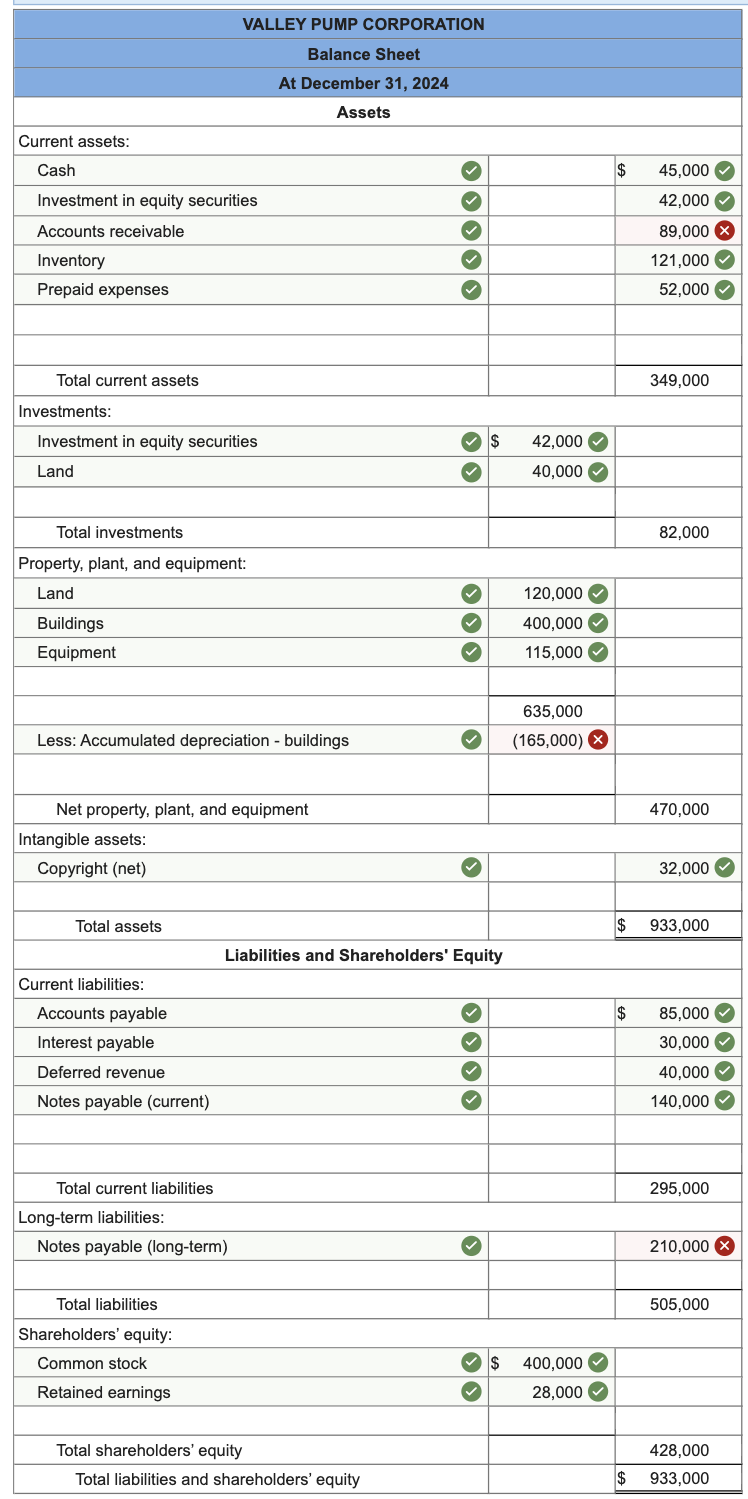Click the status indicator next to Interest payable
Image resolution: width=748 pixels, height=1499 pixels.
[470, 1042]
